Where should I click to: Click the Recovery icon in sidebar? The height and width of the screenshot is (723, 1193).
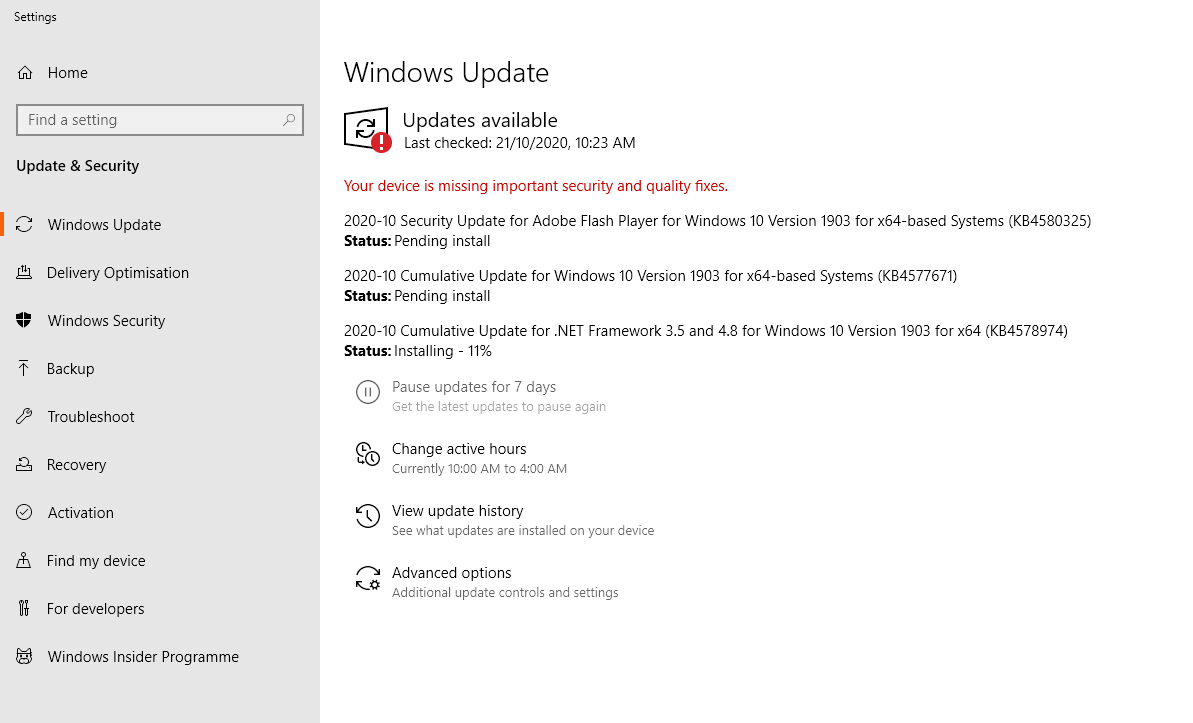pyautogui.click(x=24, y=464)
